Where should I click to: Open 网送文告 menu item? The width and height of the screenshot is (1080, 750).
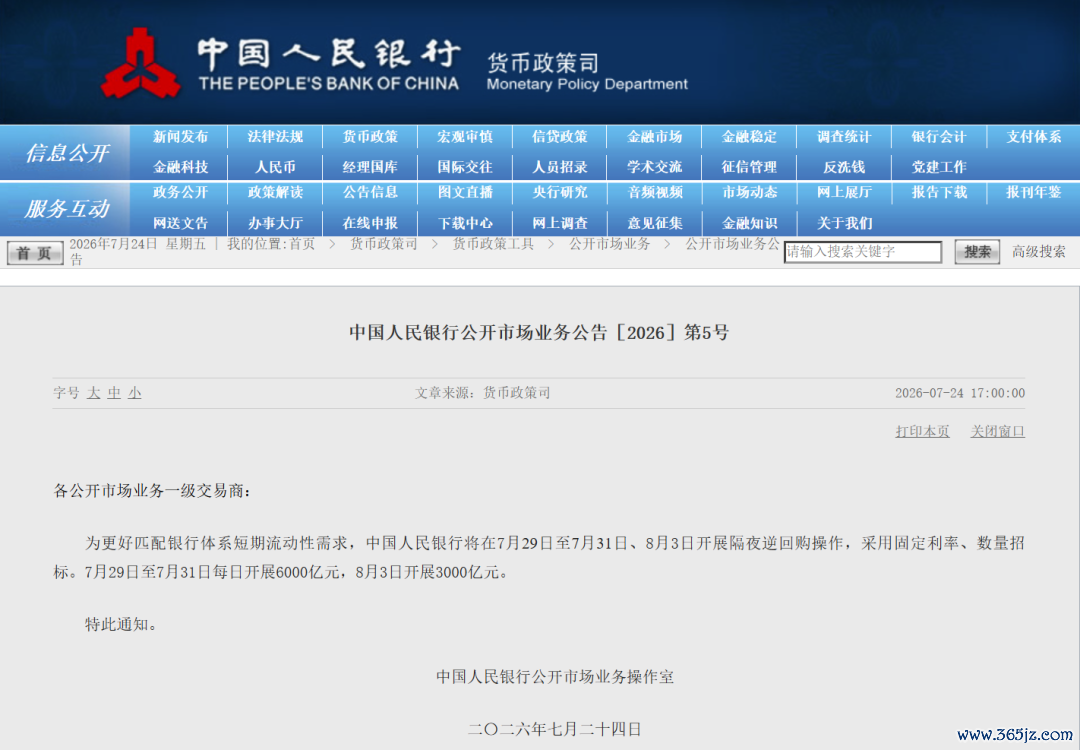[180, 224]
